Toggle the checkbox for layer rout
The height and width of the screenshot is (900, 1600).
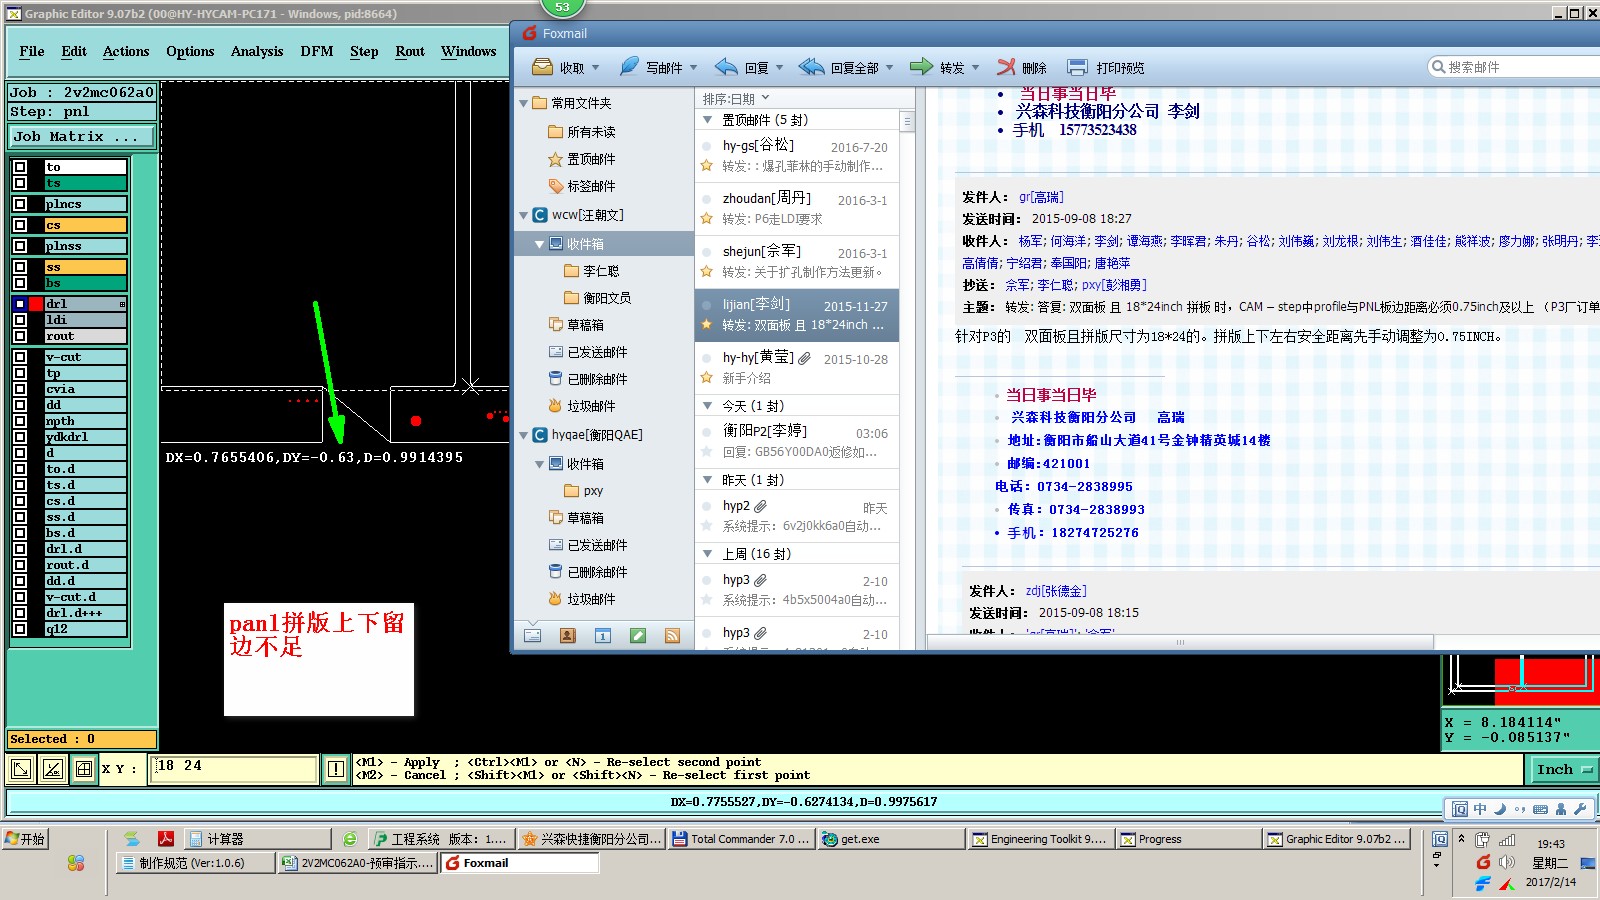coord(20,336)
